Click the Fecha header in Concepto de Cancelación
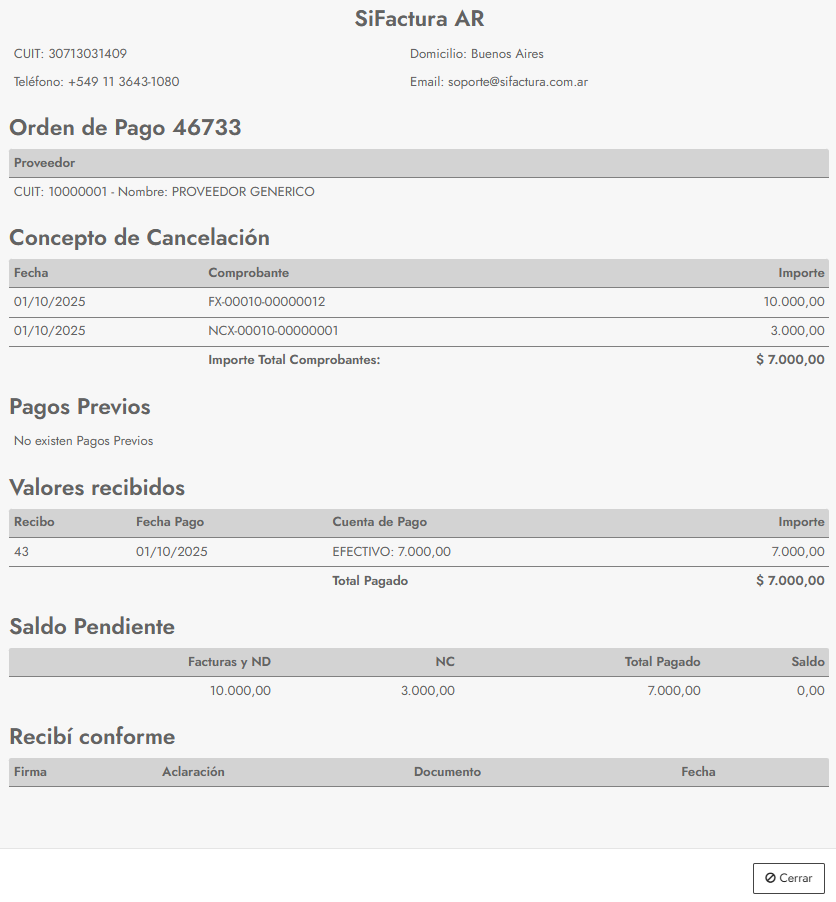This screenshot has height=902, width=836. [x=31, y=273]
